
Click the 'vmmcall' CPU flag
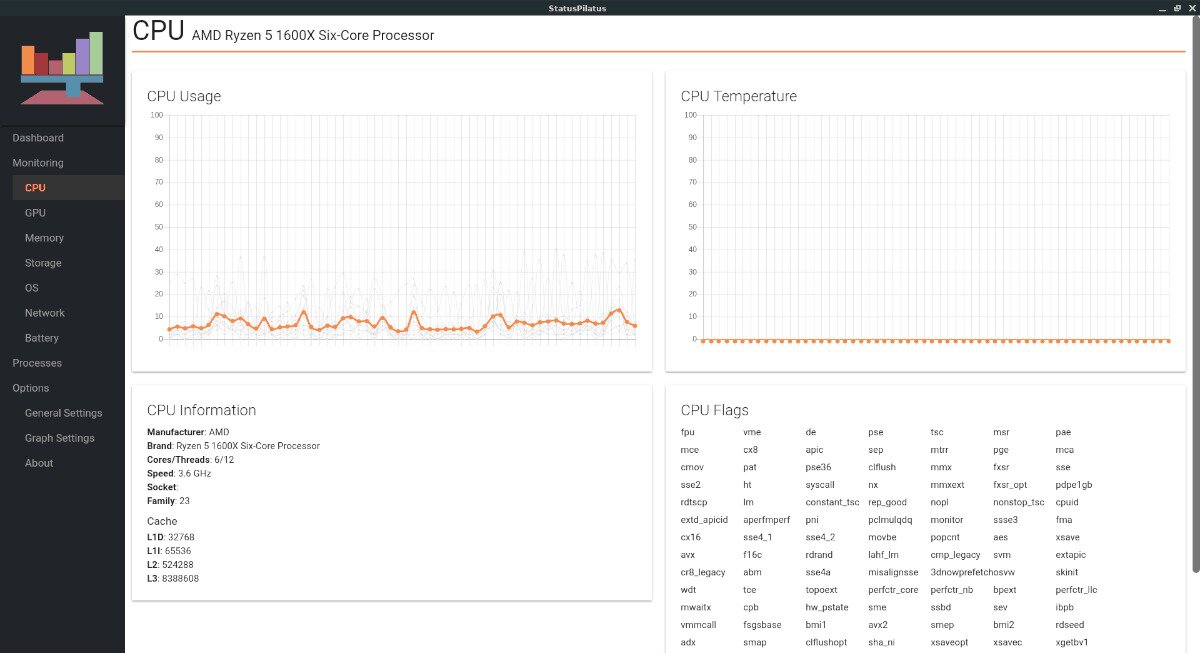click(699, 625)
